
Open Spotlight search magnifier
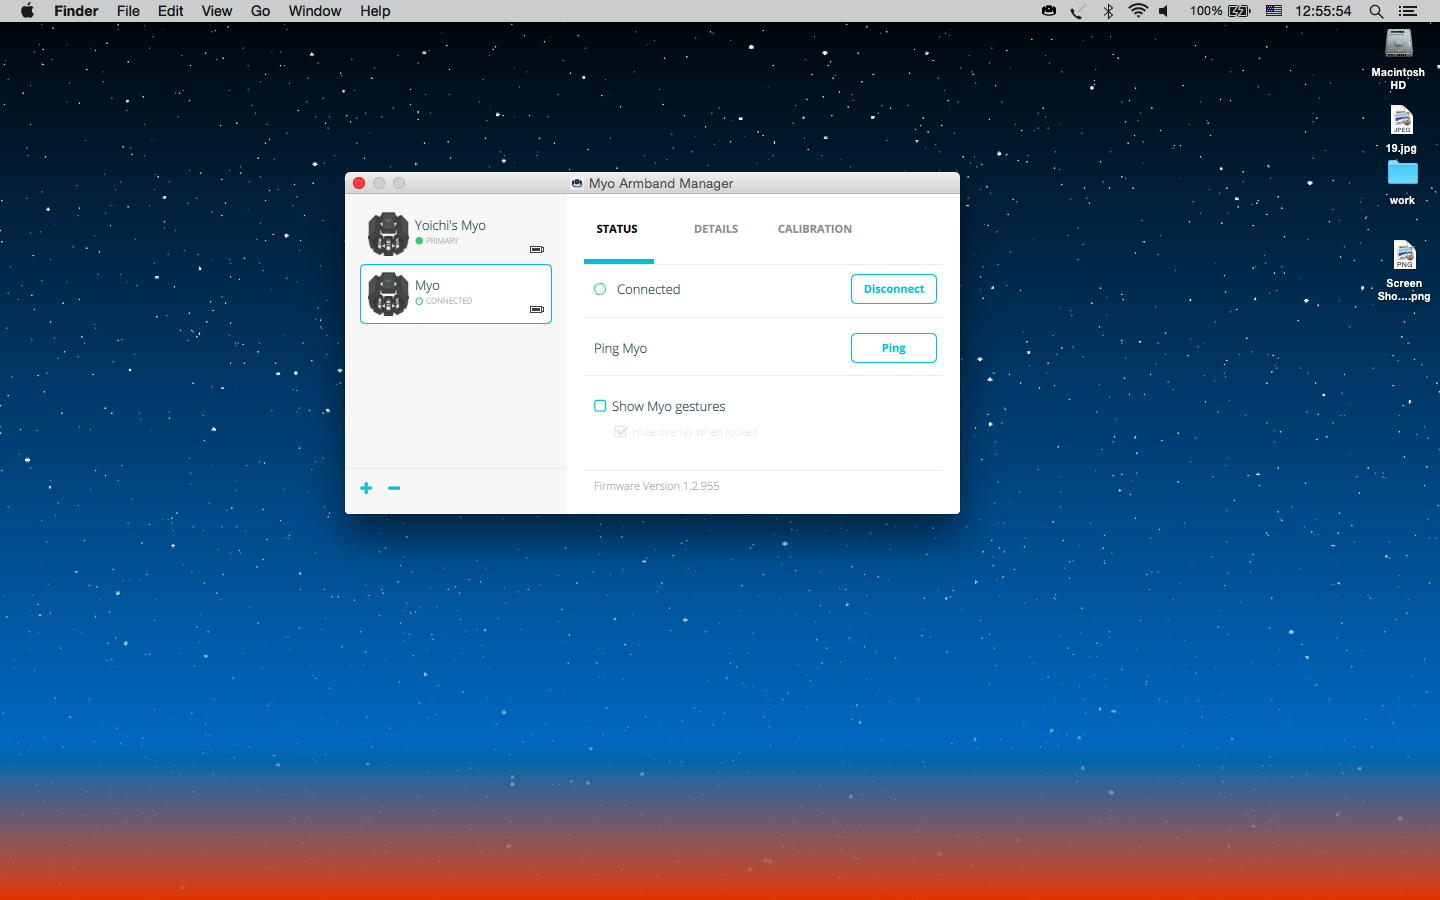[1377, 11]
